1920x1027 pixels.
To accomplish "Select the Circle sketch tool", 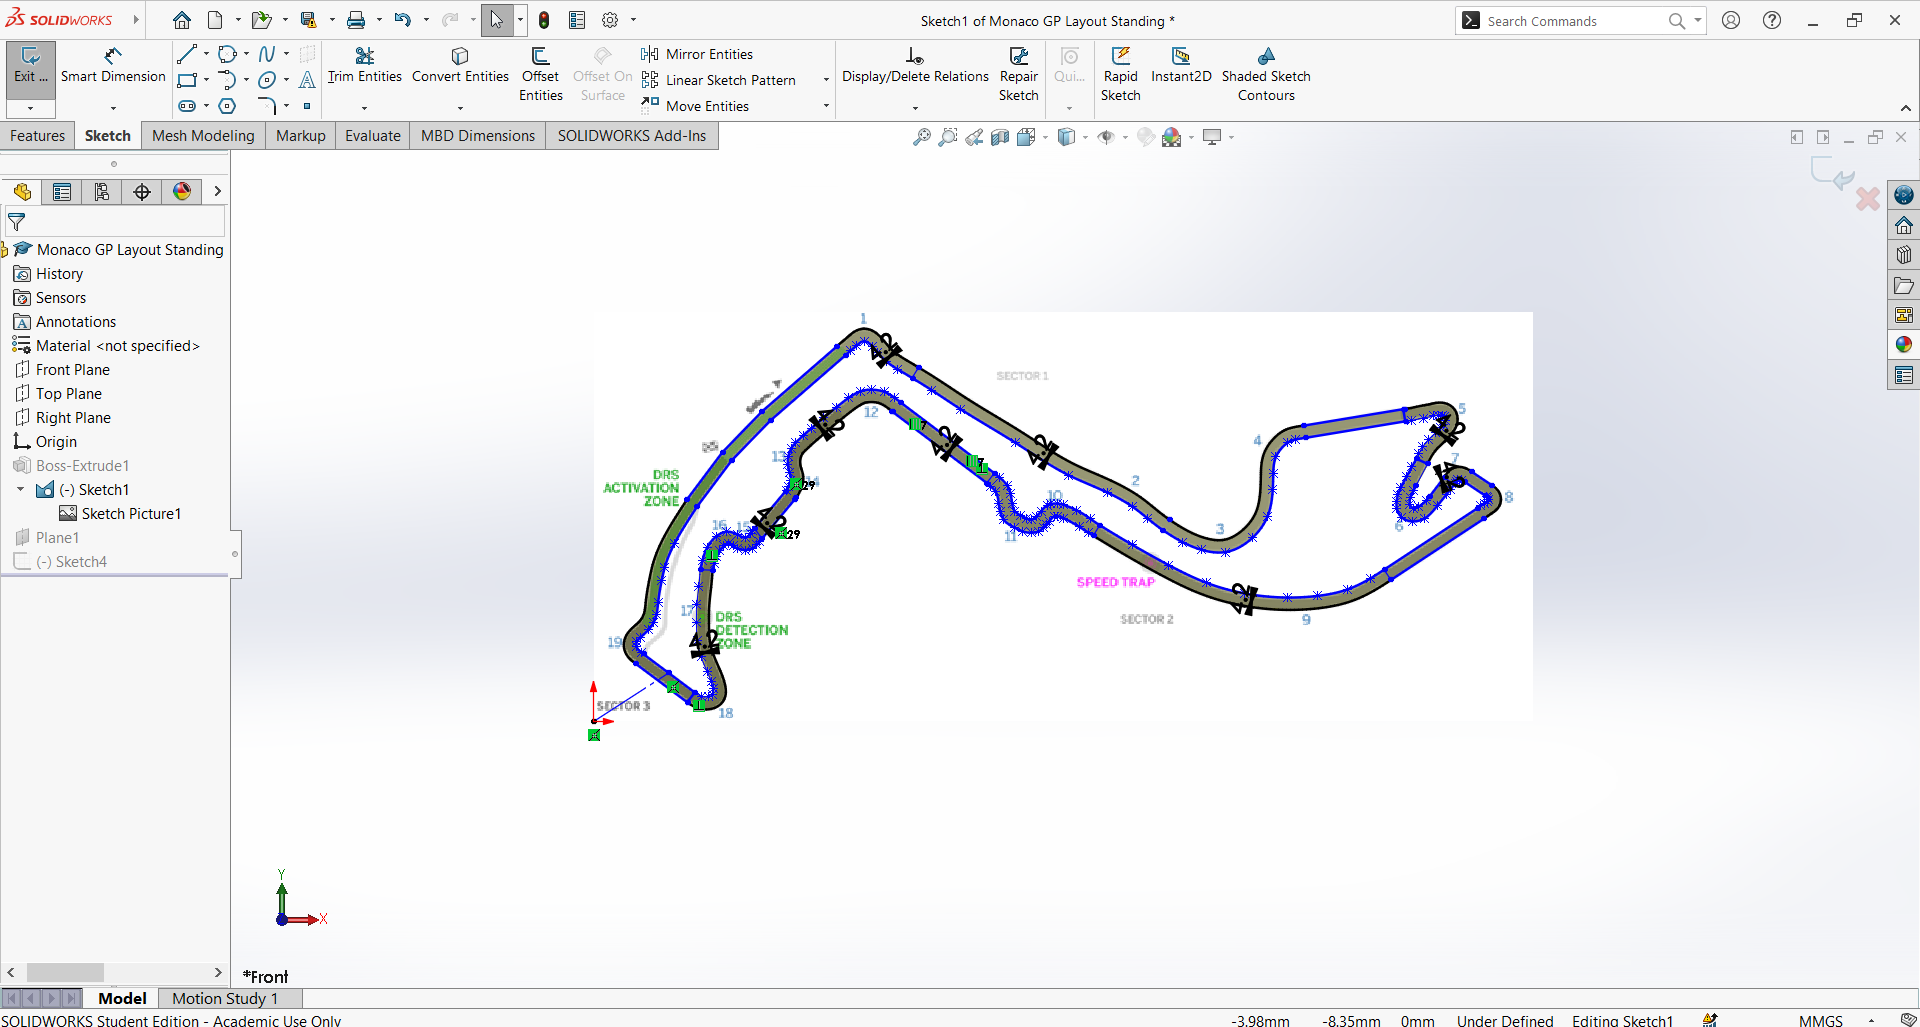I will pyautogui.click(x=227, y=54).
